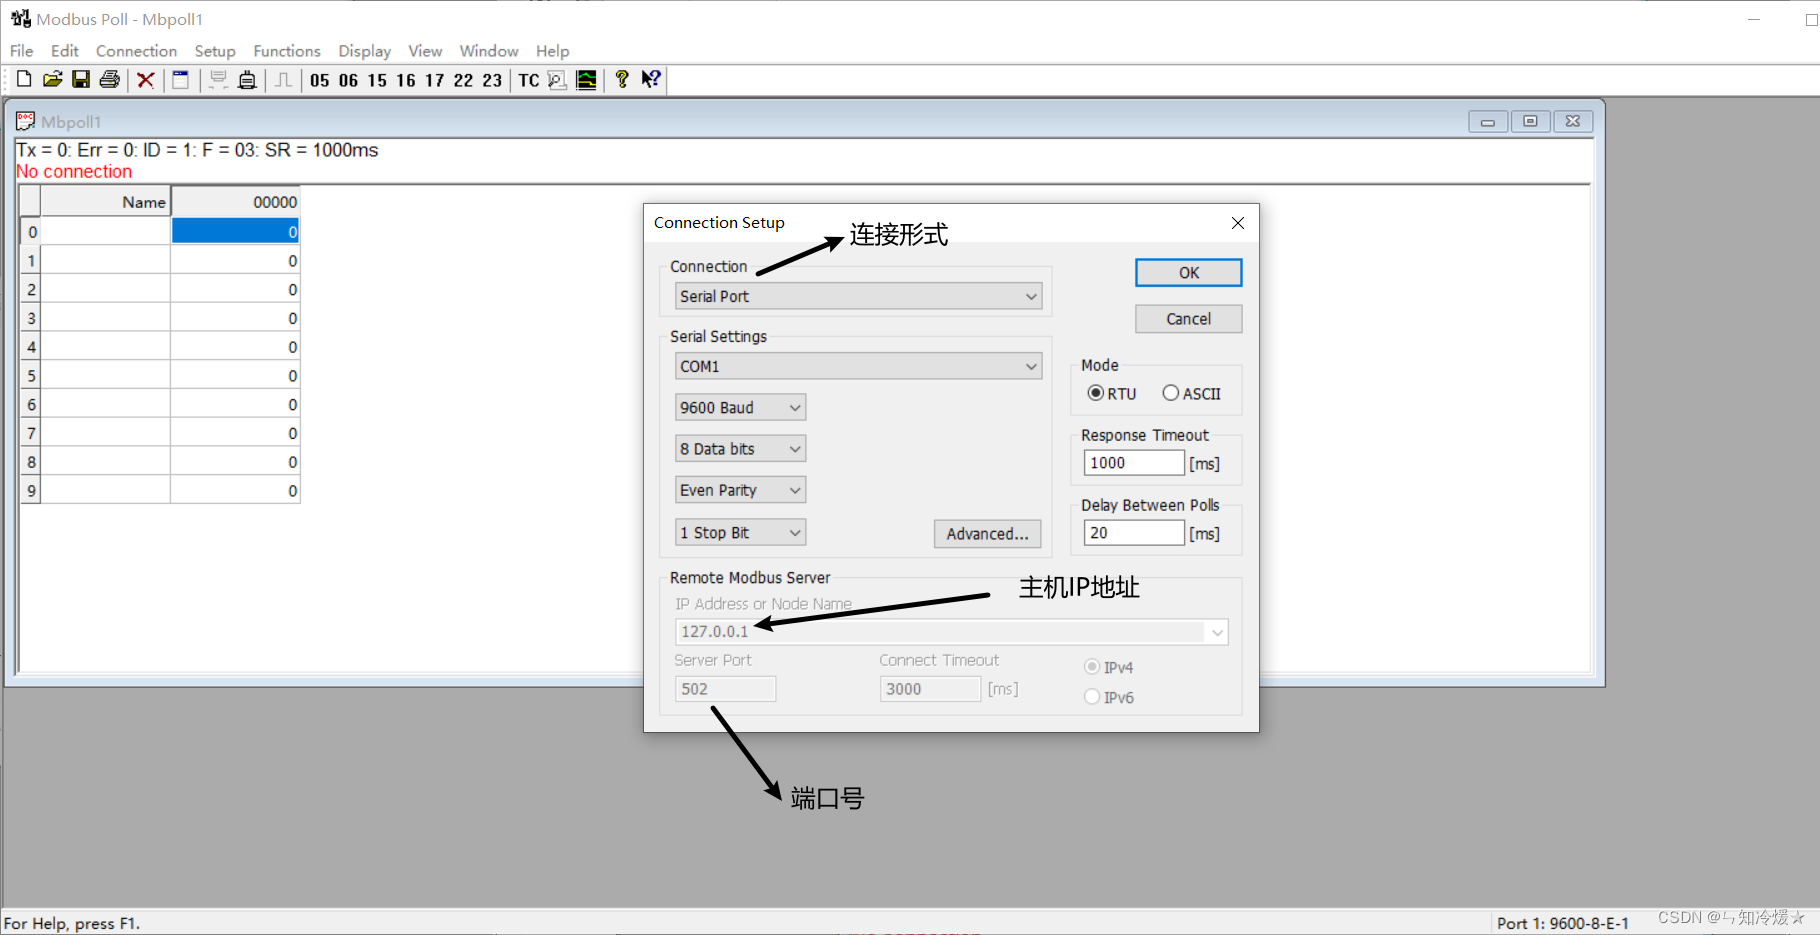Click the Modbus Poll app title icon
The height and width of the screenshot is (935, 1820).
pyautogui.click(x=21, y=19)
